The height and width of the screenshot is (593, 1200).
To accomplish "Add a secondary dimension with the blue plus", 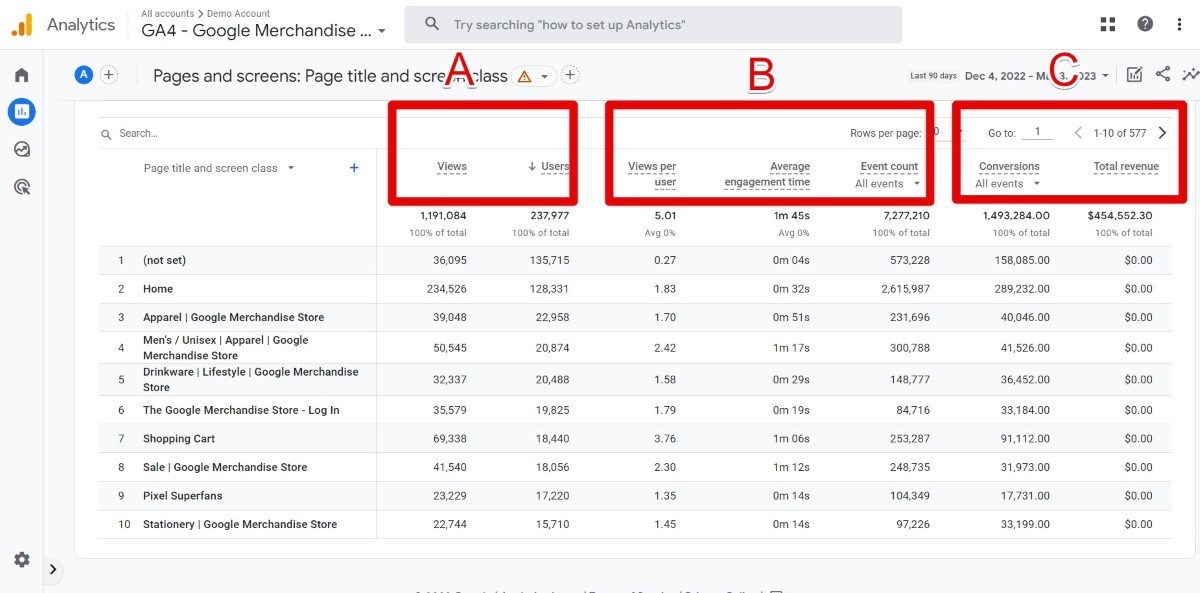I will click(x=353, y=168).
